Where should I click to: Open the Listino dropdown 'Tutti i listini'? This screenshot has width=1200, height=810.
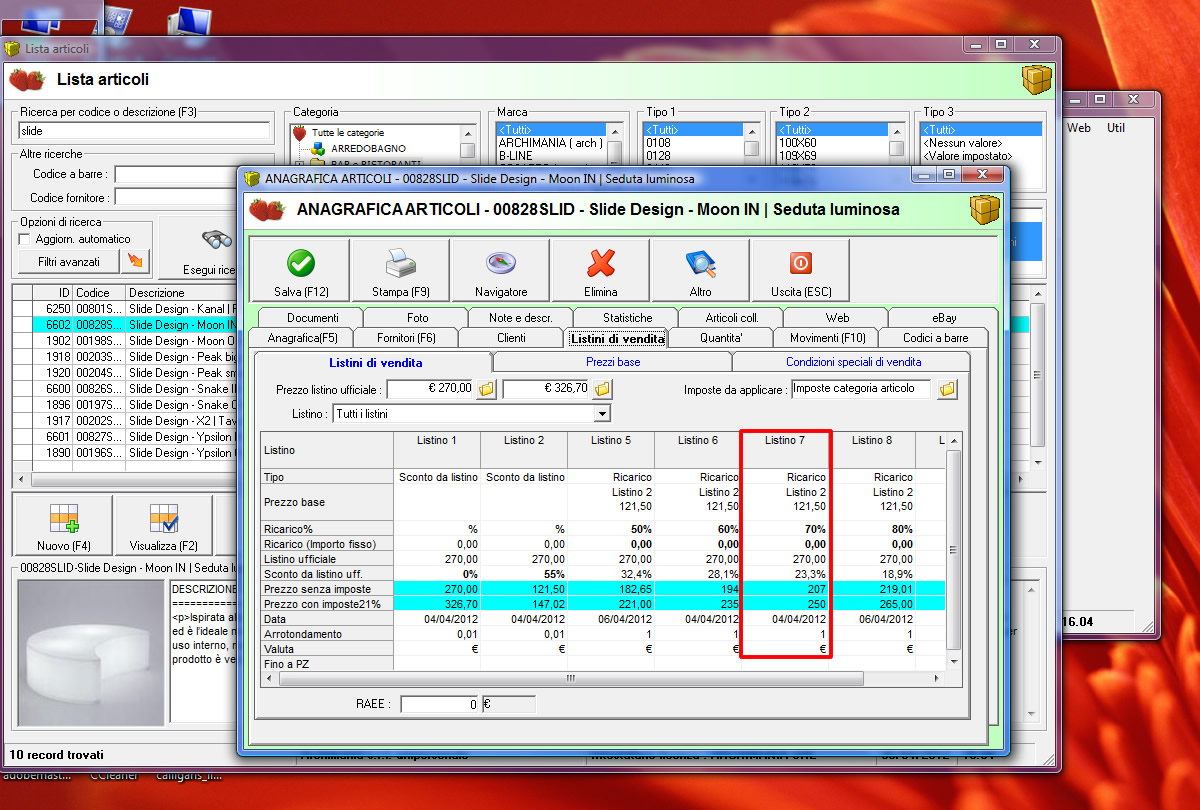(x=602, y=413)
